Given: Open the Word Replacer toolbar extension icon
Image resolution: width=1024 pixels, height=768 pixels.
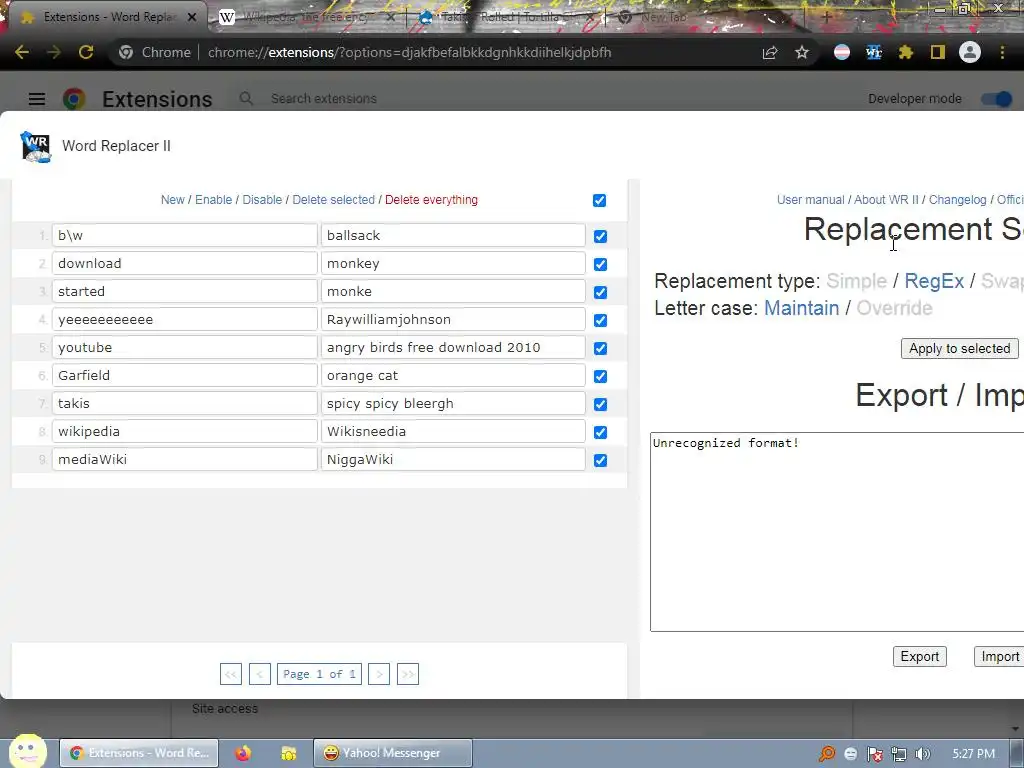Looking at the screenshot, I should pos(874,52).
